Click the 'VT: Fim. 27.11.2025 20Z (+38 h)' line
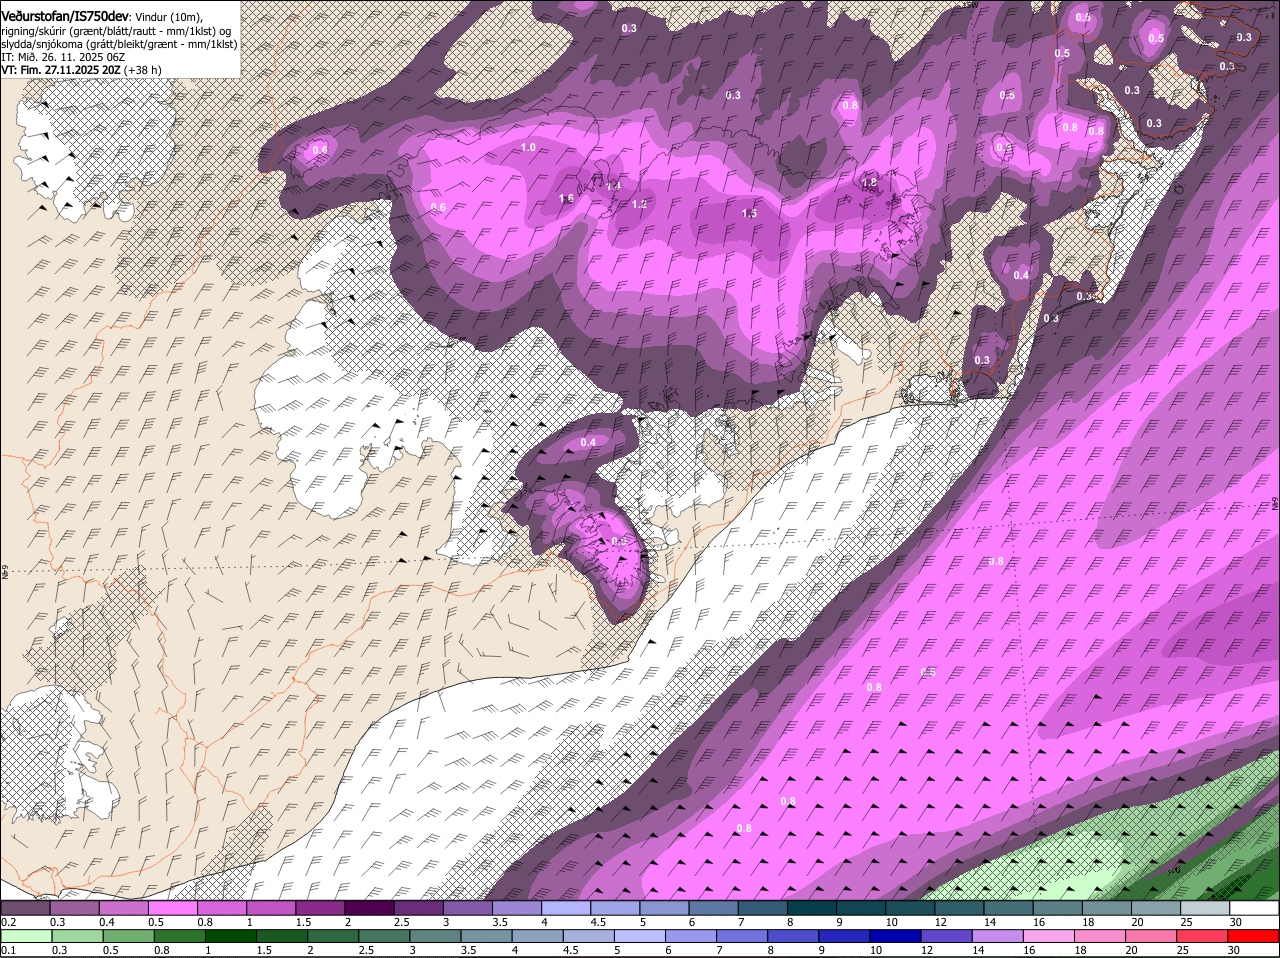The width and height of the screenshot is (1280, 958). pos(82,70)
